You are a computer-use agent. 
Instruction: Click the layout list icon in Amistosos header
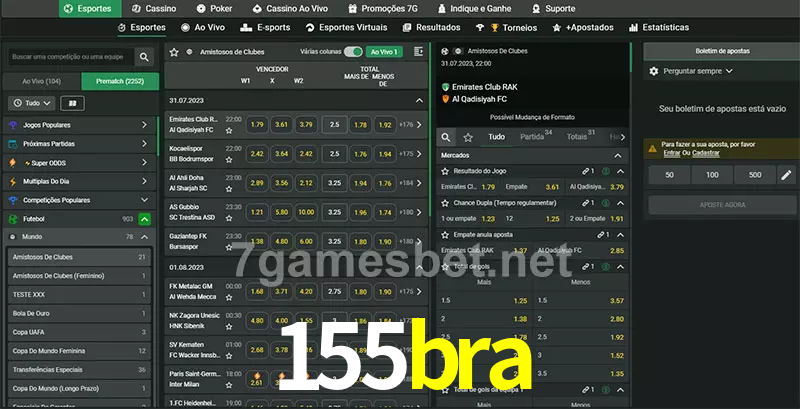pyautogui.click(x=418, y=52)
